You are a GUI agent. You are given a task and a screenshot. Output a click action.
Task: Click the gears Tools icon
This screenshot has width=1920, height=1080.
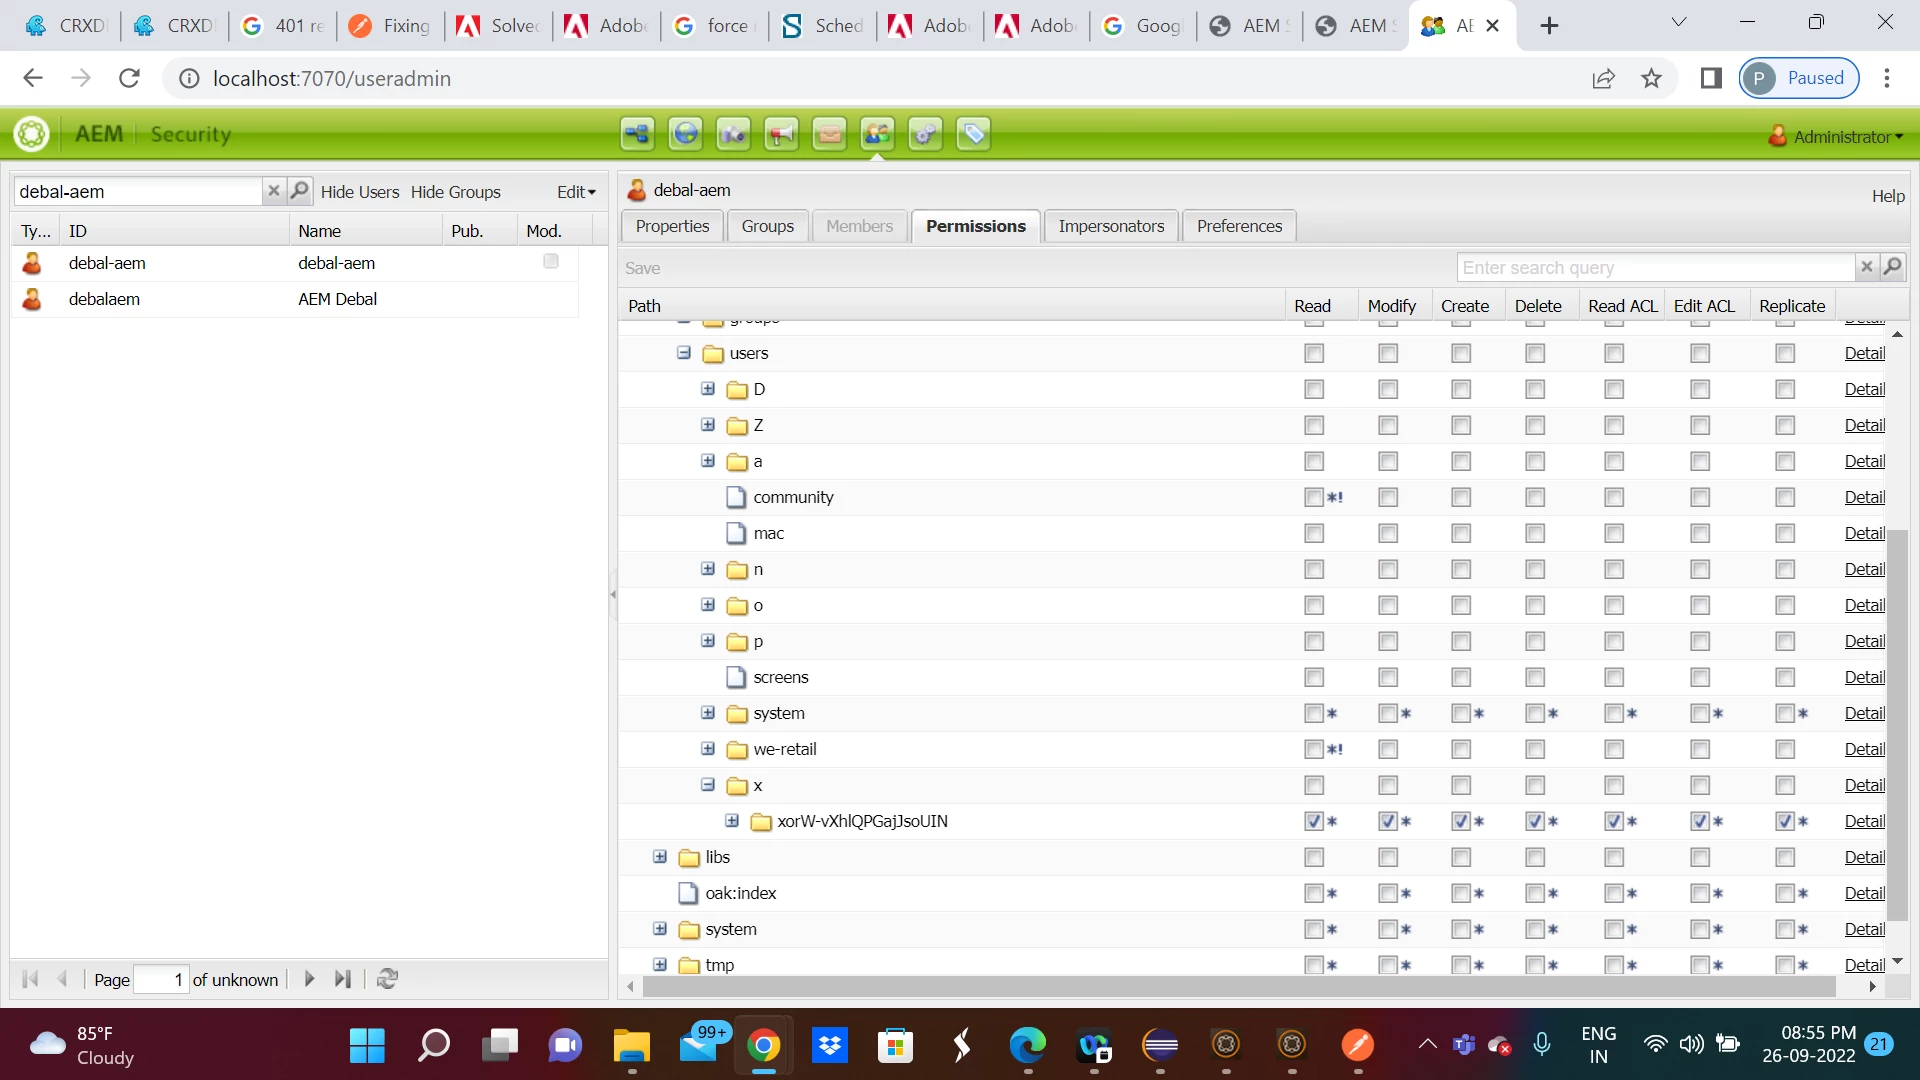(925, 134)
